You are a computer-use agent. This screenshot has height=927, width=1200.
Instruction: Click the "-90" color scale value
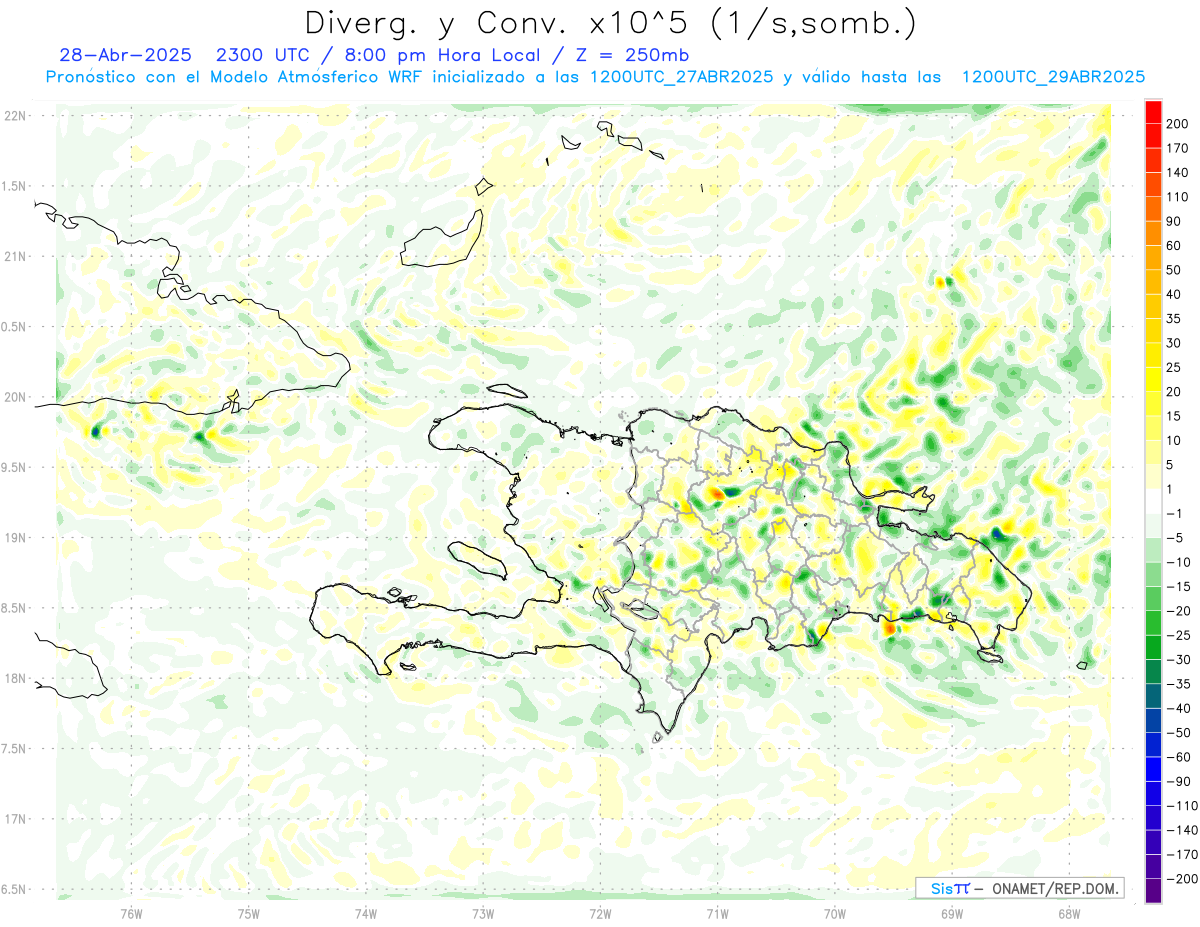(1177, 782)
